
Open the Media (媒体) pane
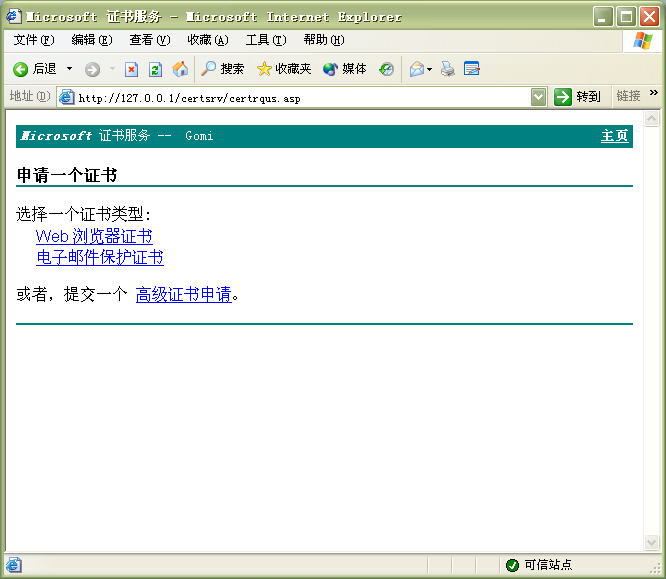pyautogui.click(x=344, y=69)
